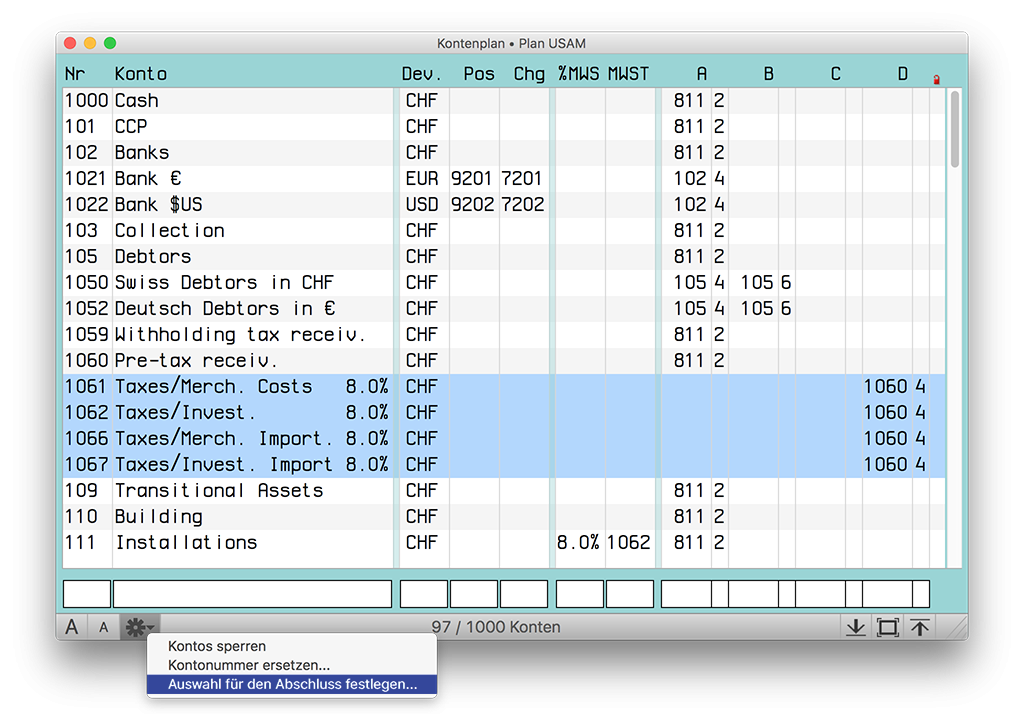The height and width of the screenshot is (720, 1024).
Task: Select 'Auswahl für den Abschluss festlegen...'
Action: coord(292,684)
